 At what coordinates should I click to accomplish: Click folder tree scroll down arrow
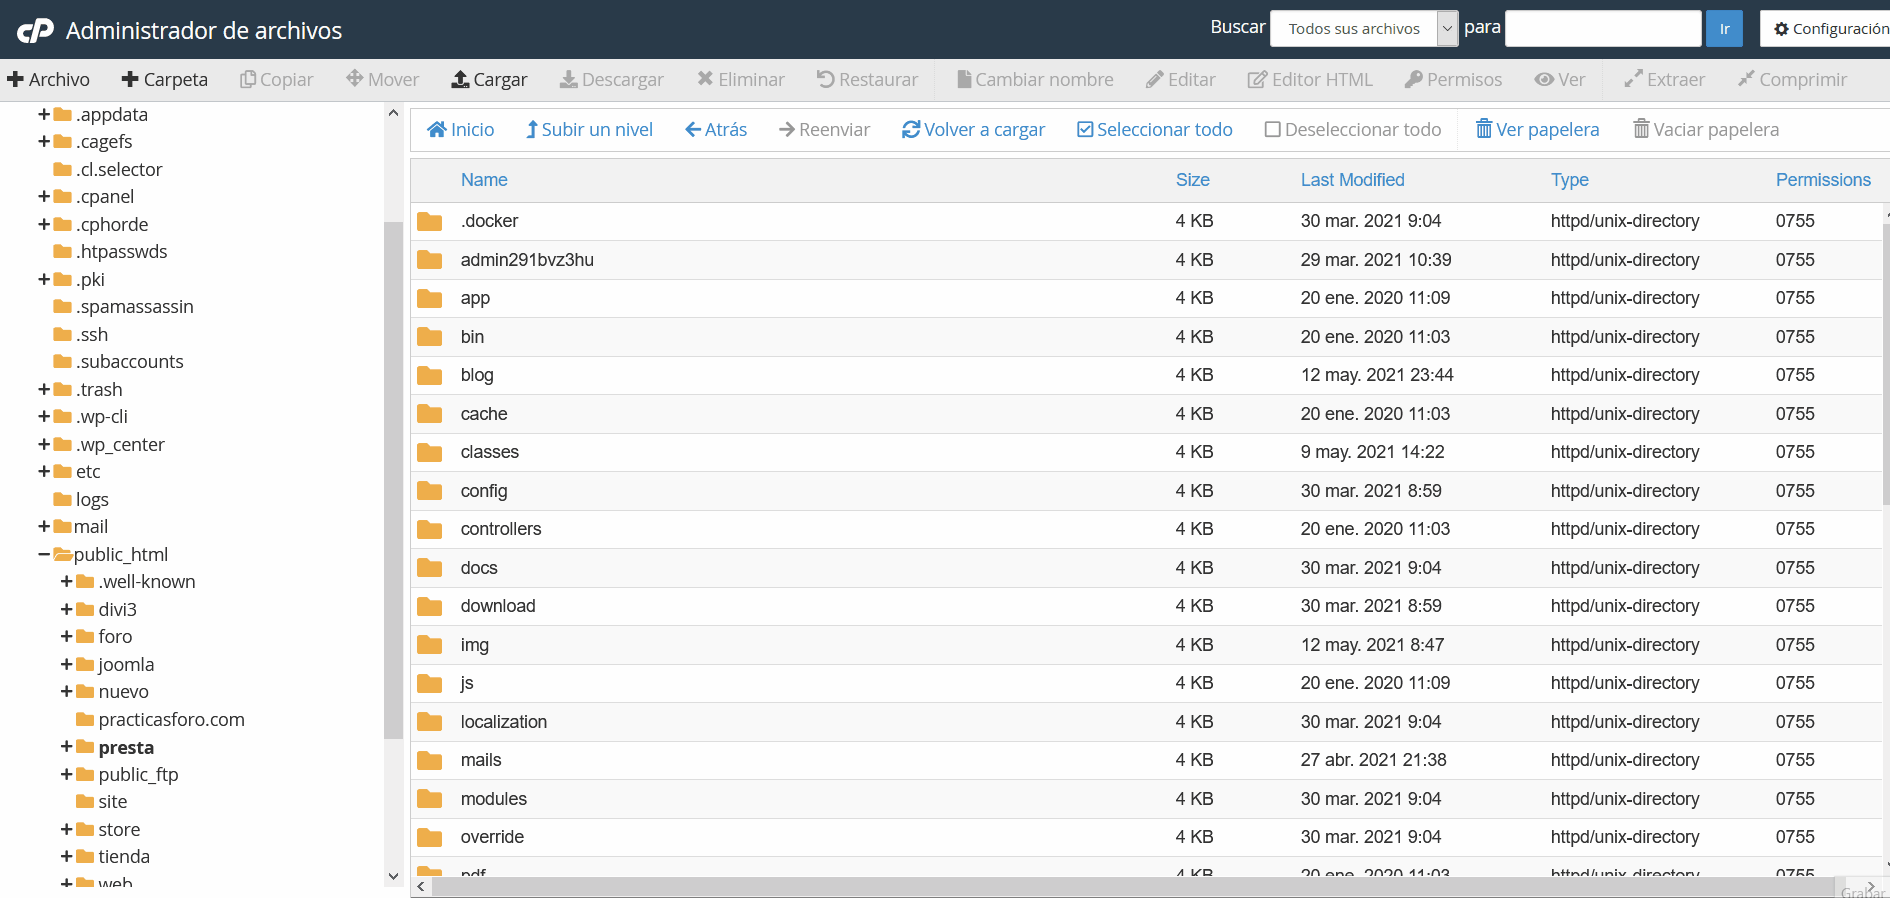pos(393,876)
